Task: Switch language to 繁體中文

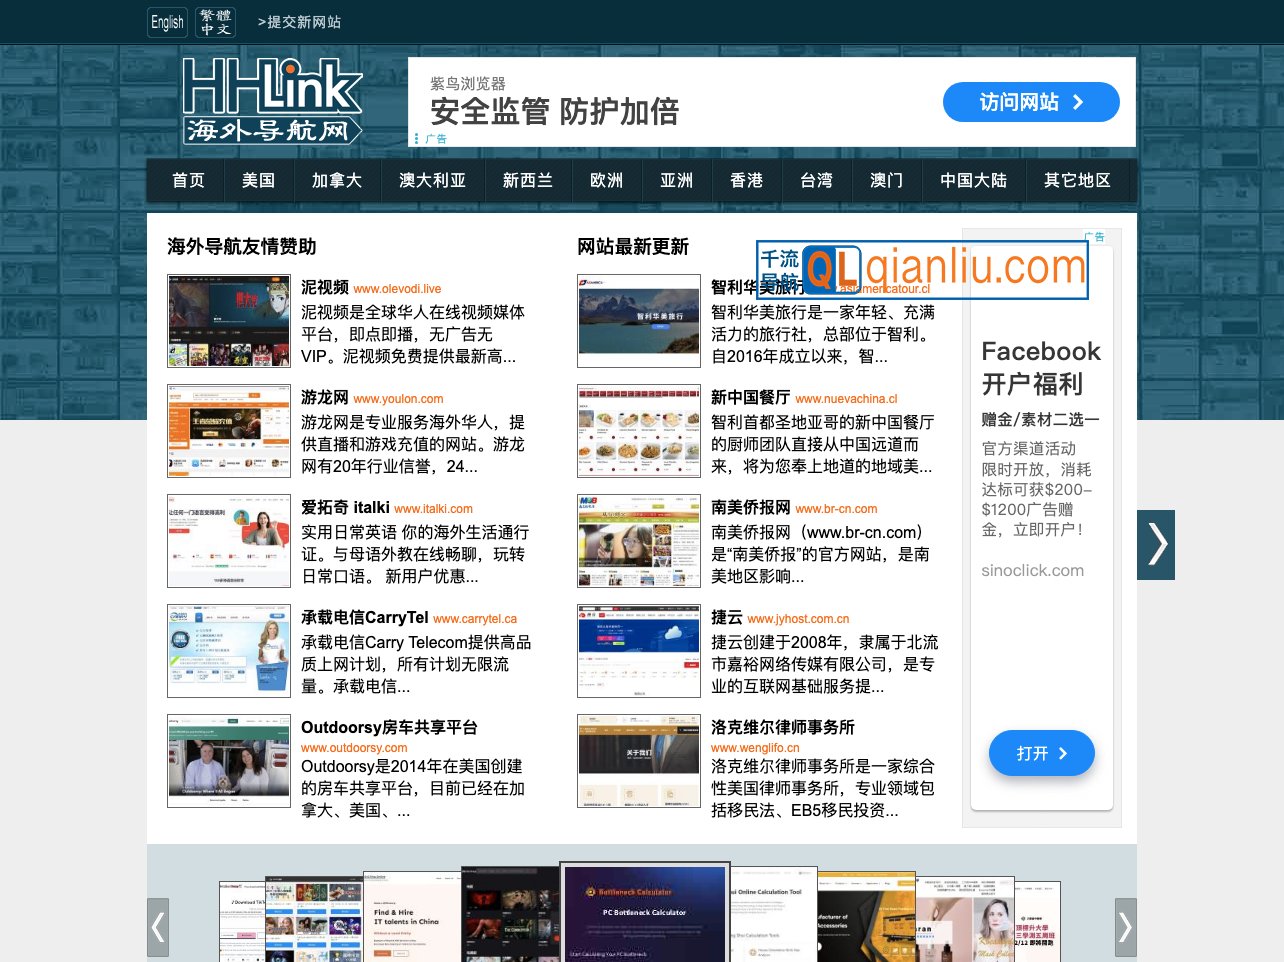Action: coord(215,21)
